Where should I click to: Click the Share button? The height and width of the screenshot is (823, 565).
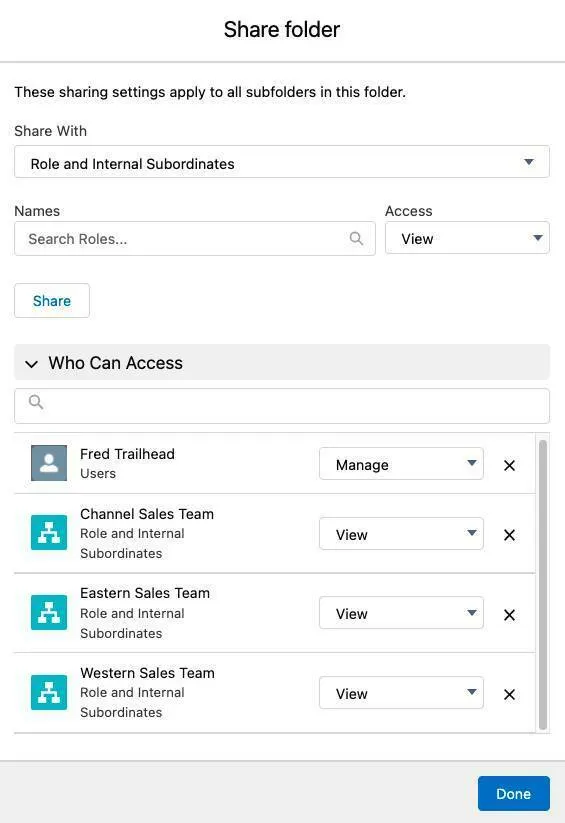[x=52, y=301]
